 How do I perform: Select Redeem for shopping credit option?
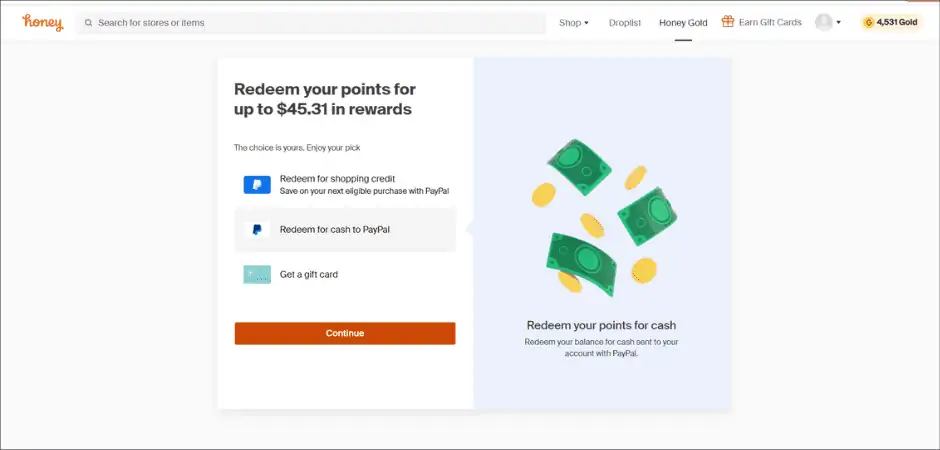(345, 185)
